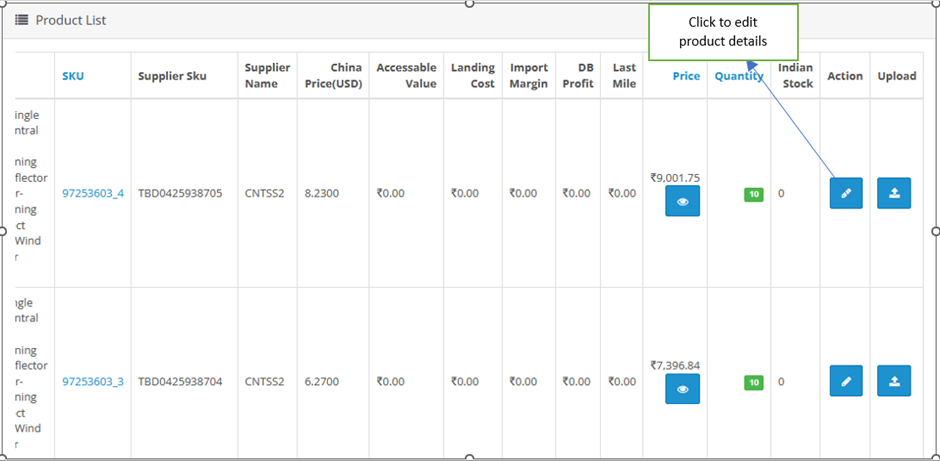The height and width of the screenshot is (461, 940).
Task: Click the Supplier Sku column header
Action: [173, 76]
